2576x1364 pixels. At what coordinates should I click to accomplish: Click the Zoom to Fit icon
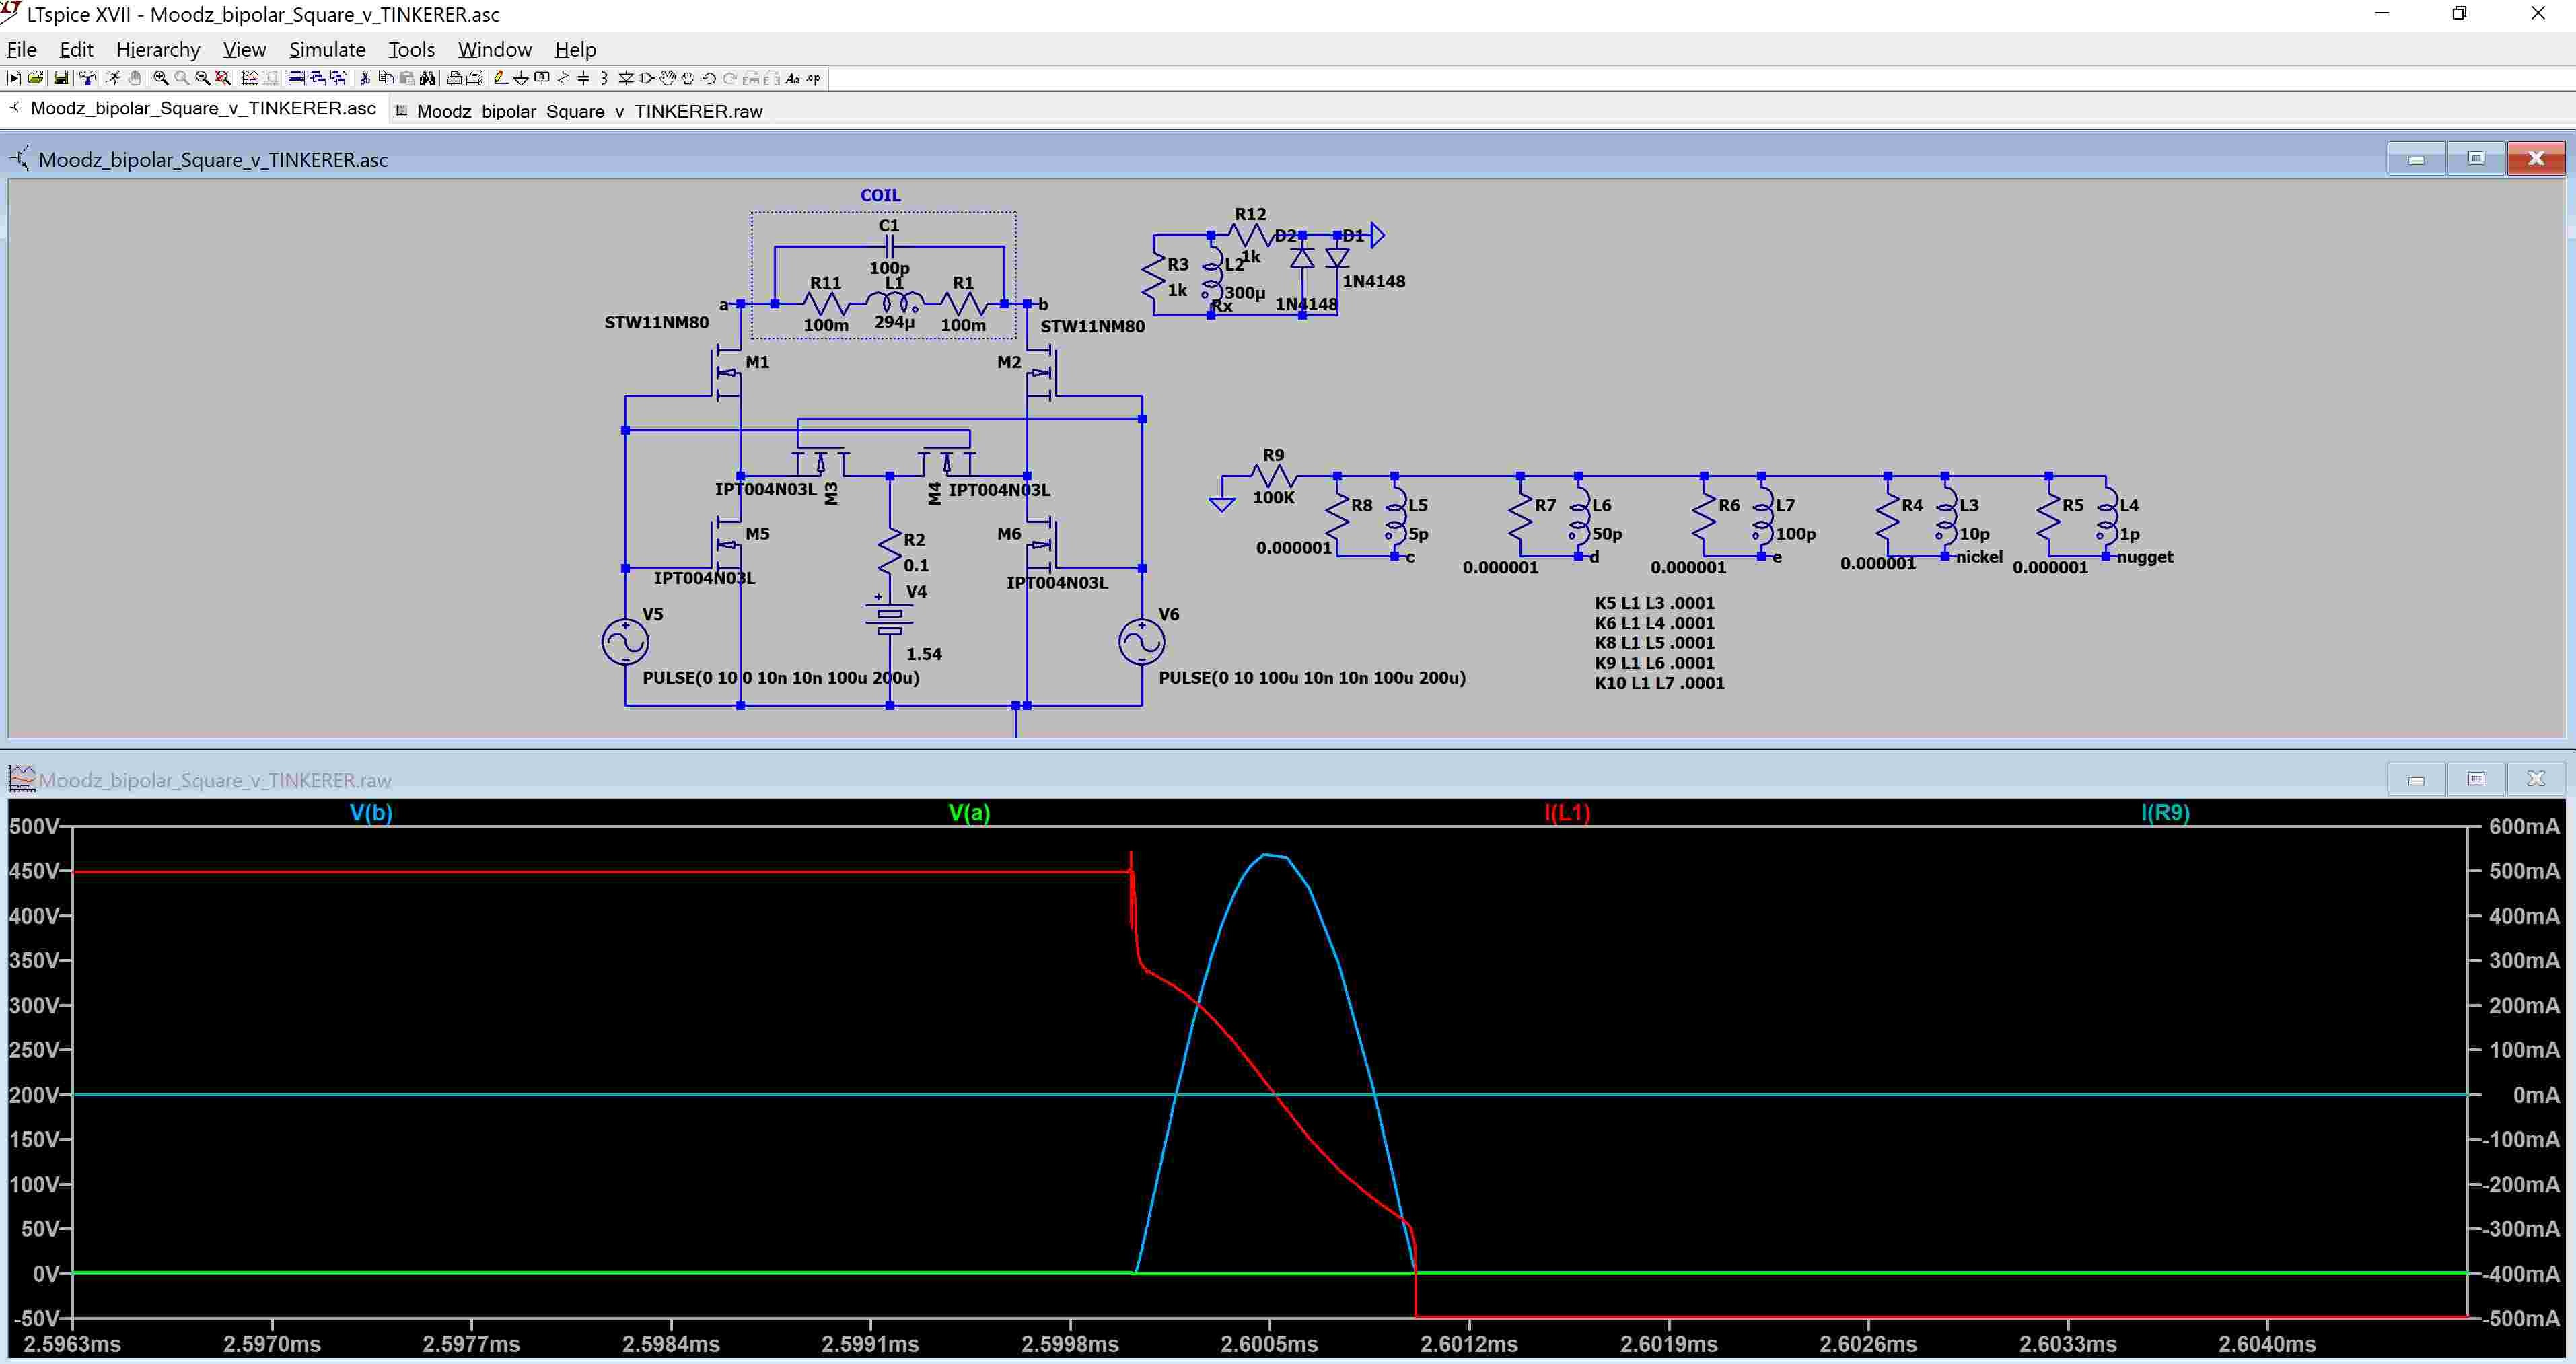click(x=223, y=78)
